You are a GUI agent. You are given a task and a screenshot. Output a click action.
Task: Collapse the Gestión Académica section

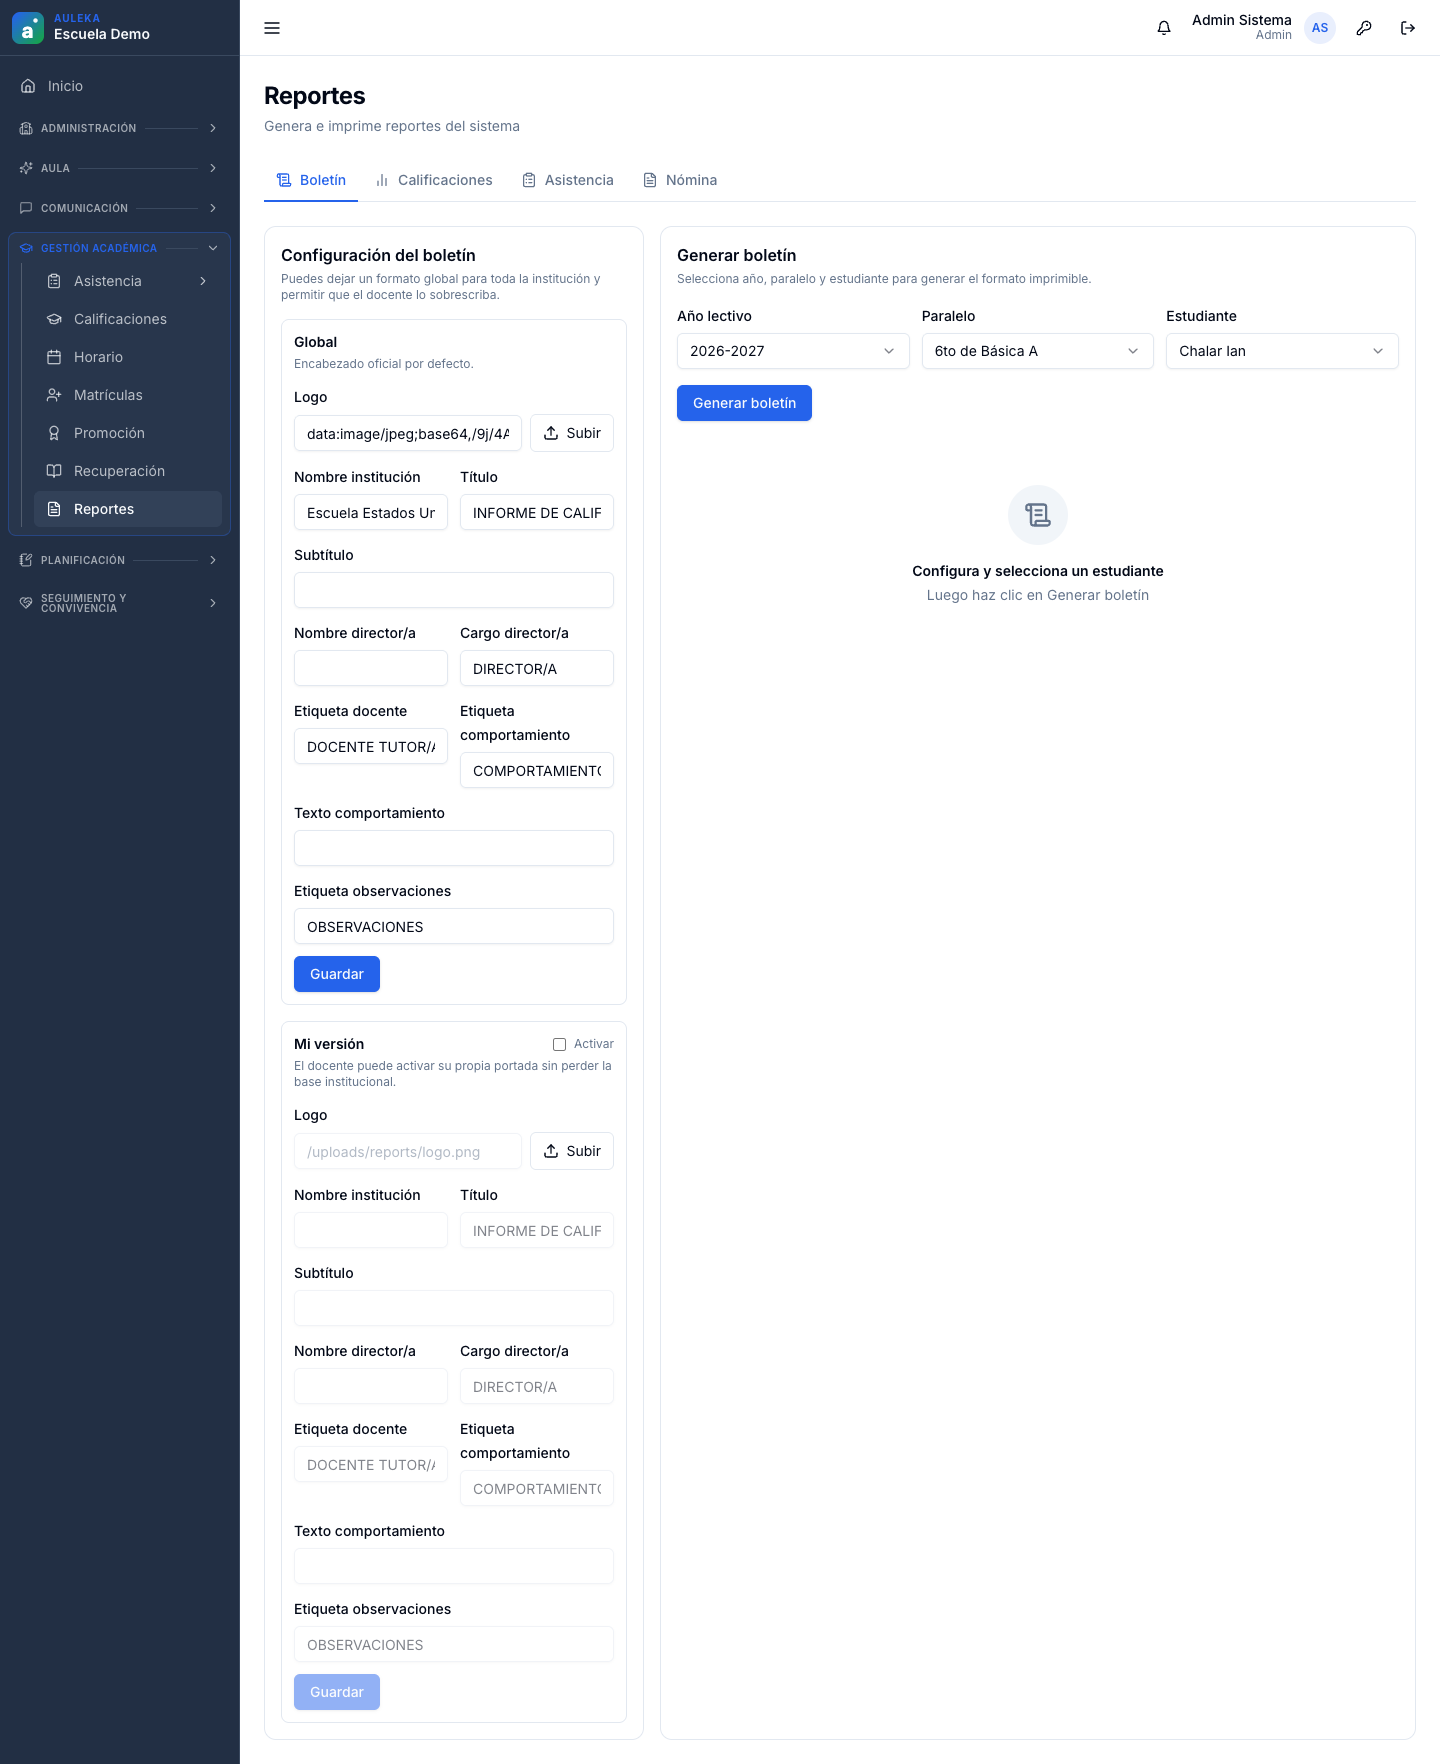(x=120, y=248)
